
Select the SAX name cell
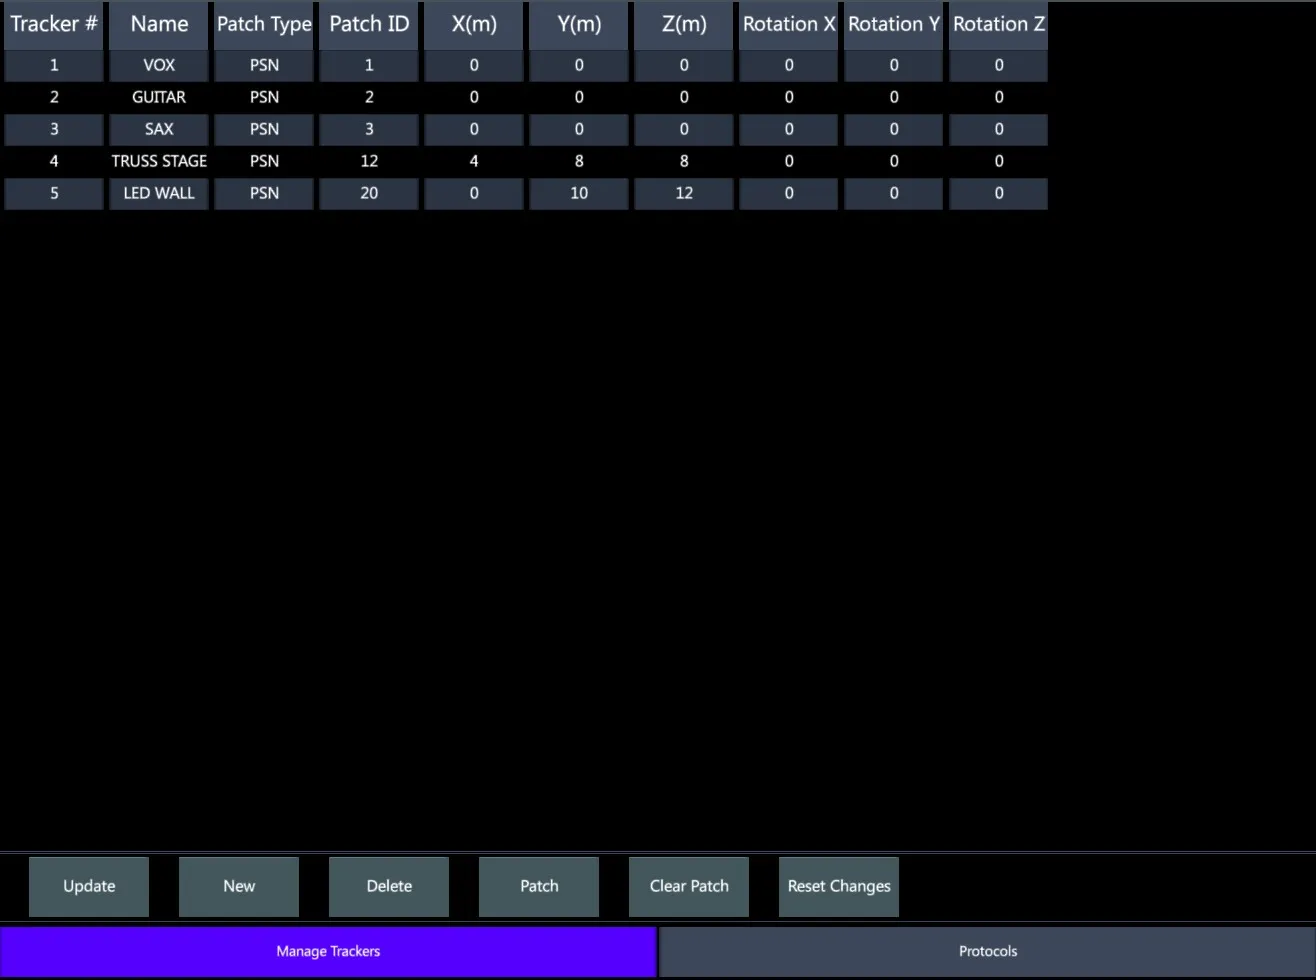[159, 129]
